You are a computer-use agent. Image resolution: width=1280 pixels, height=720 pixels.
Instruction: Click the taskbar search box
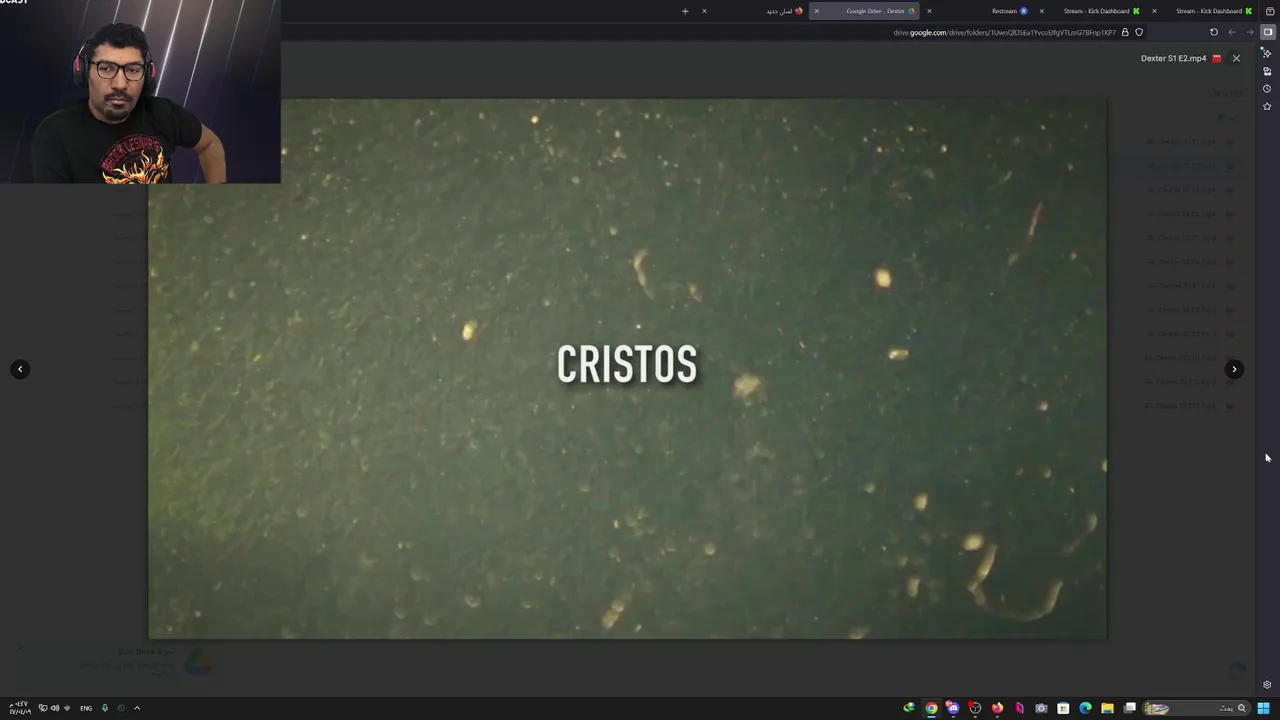point(1198,708)
